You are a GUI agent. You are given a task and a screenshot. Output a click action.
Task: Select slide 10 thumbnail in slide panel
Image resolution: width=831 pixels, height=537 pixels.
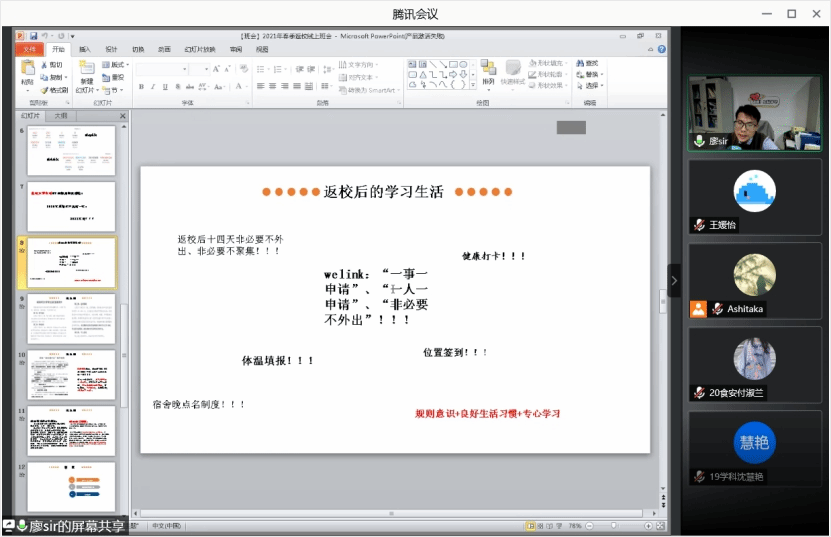[x=71, y=375]
